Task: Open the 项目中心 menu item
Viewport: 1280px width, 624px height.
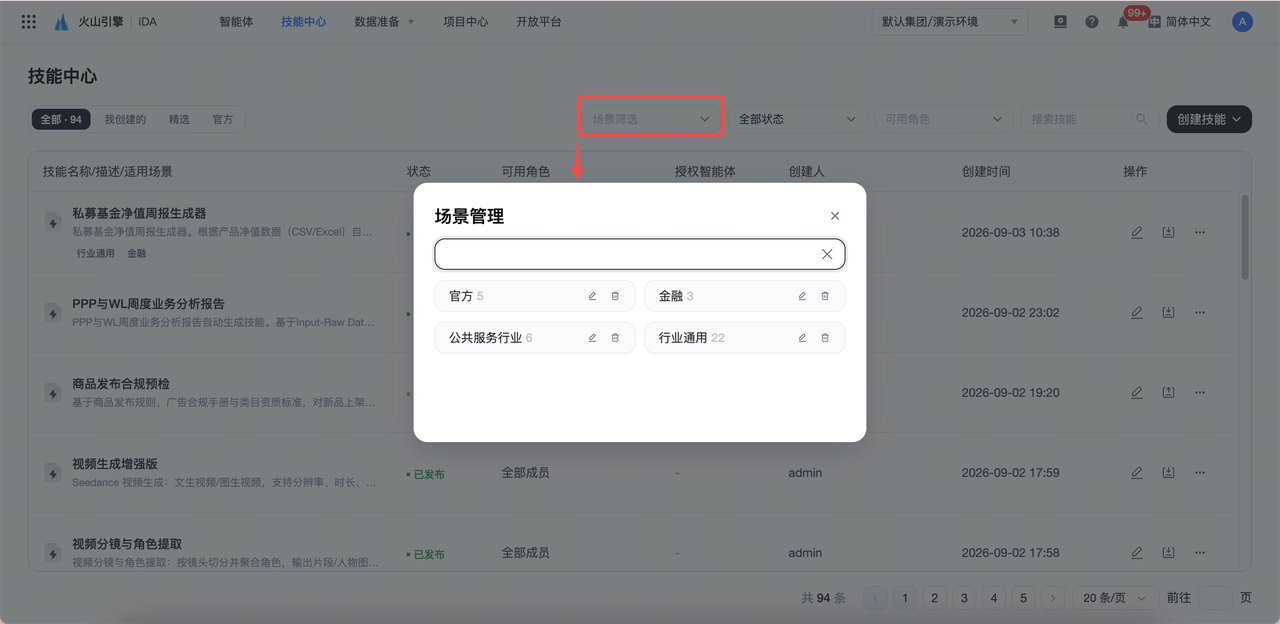Action: coord(466,21)
